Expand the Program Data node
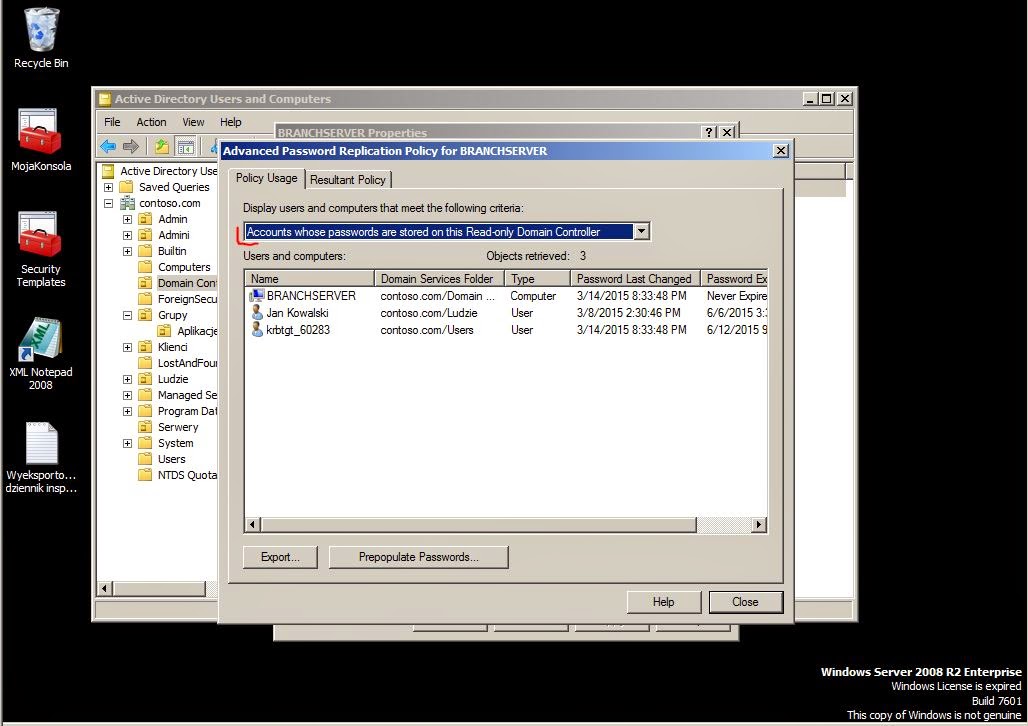Screen dimensions: 1028x726 [x=128, y=411]
